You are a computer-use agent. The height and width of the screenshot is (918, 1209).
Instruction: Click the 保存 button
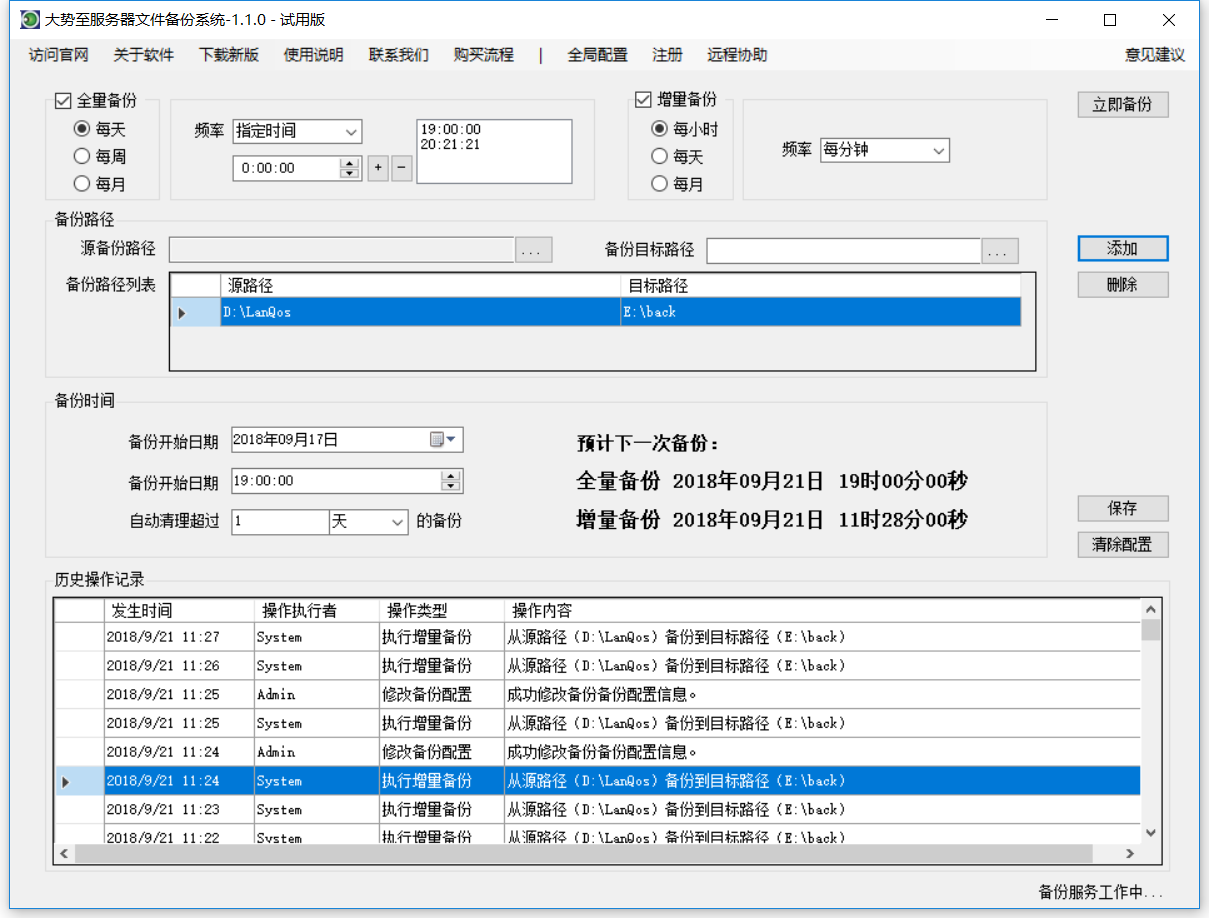pyautogui.click(x=1122, y=508)
